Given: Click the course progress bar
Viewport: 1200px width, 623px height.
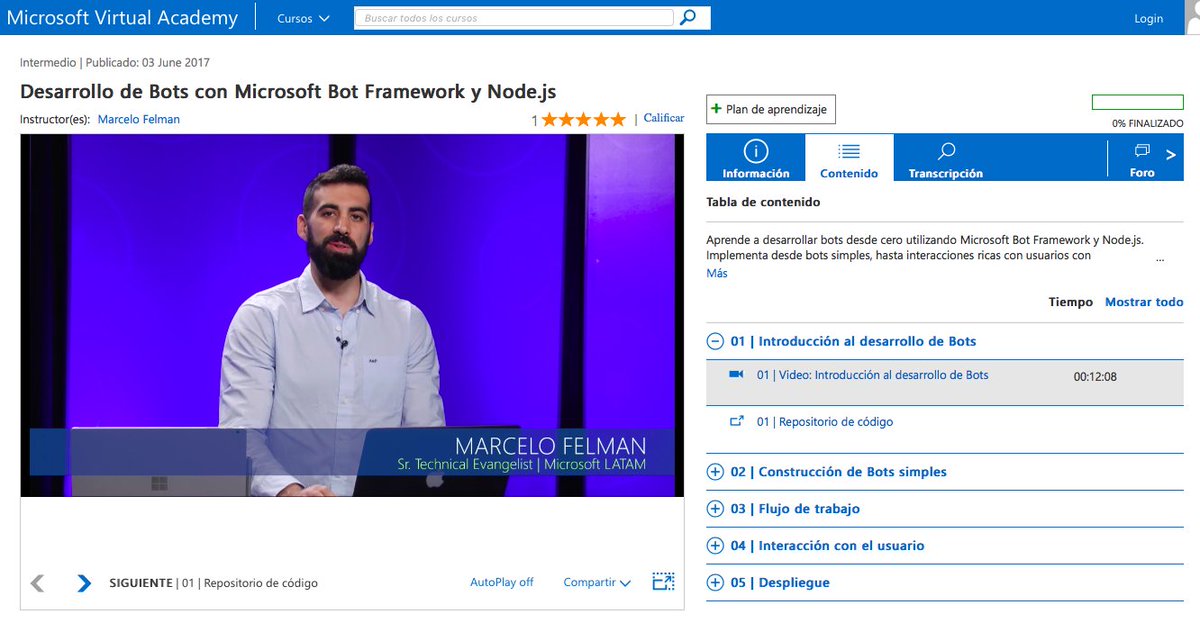Looking at the screenshot, I should 1138,102.
